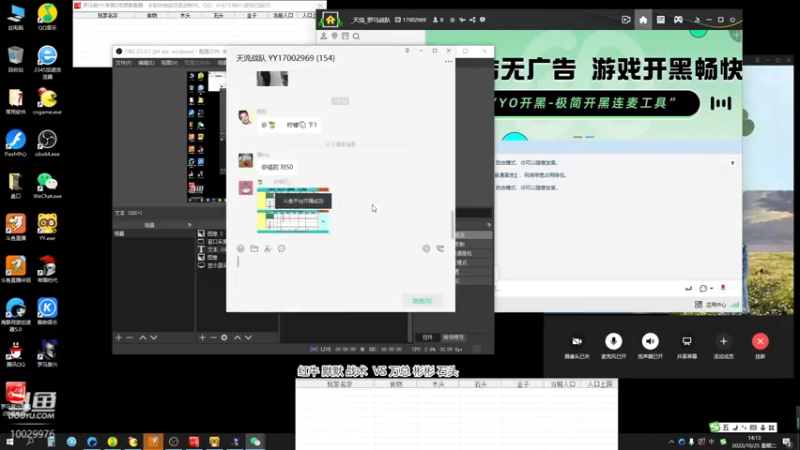The height and width of the screenshot is (450, 800).
Task: Click the pink avatar of the image sender
Action: point(245,187)
